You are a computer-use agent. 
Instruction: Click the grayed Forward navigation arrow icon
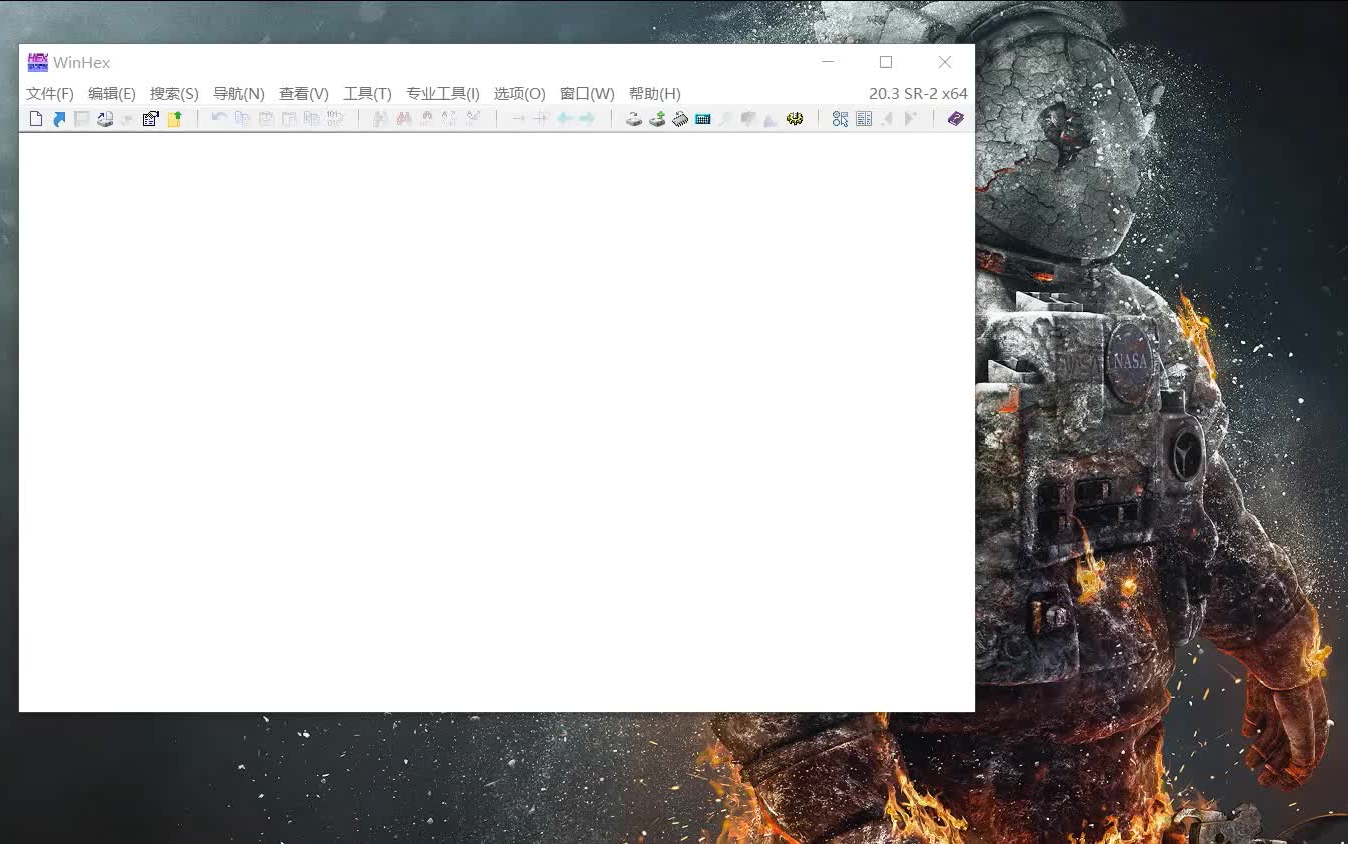(587, 119)
